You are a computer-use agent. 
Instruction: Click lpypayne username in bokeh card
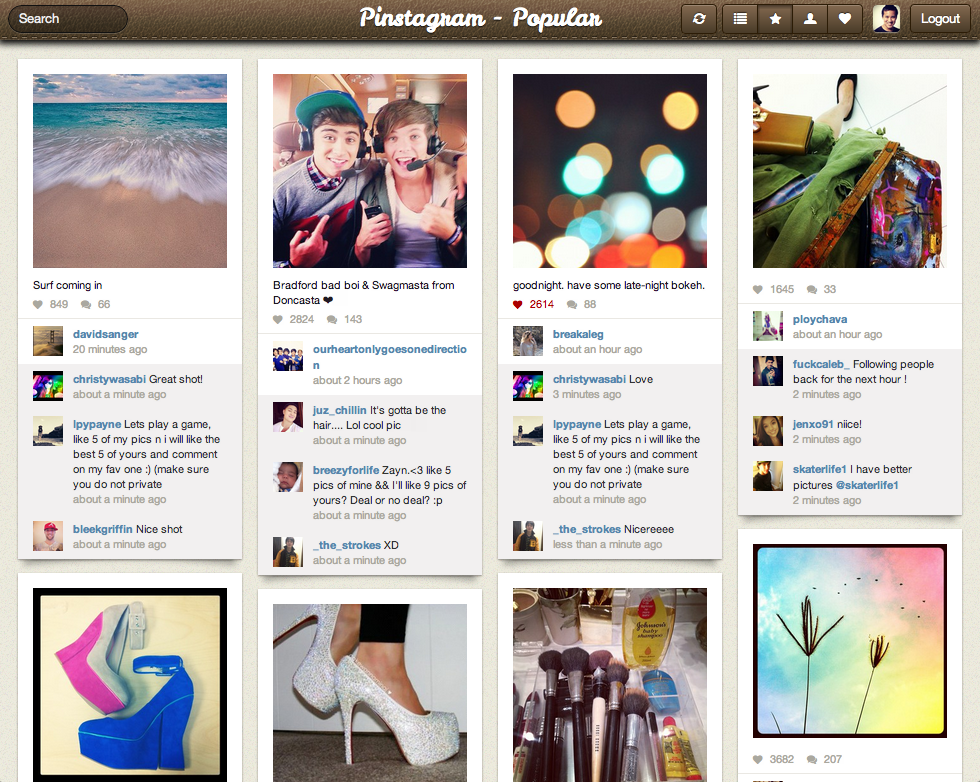tap(577, 424)
